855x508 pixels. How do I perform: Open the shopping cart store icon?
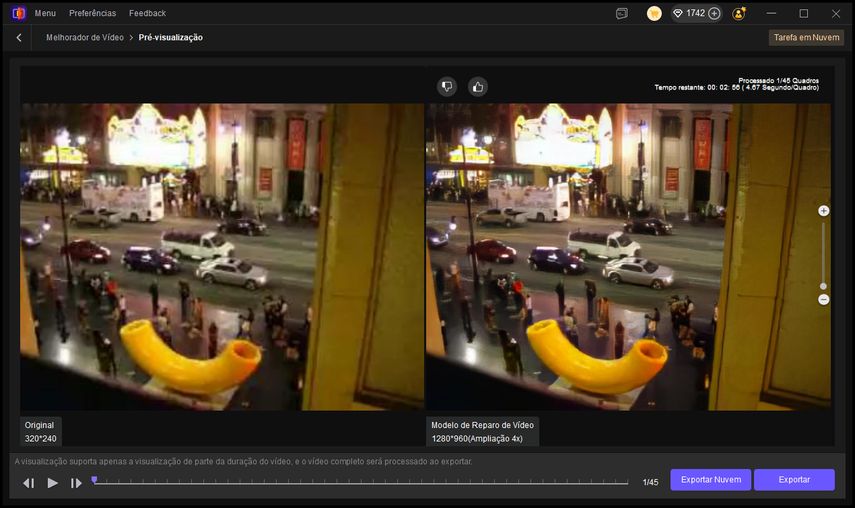(x=654, y=13)
